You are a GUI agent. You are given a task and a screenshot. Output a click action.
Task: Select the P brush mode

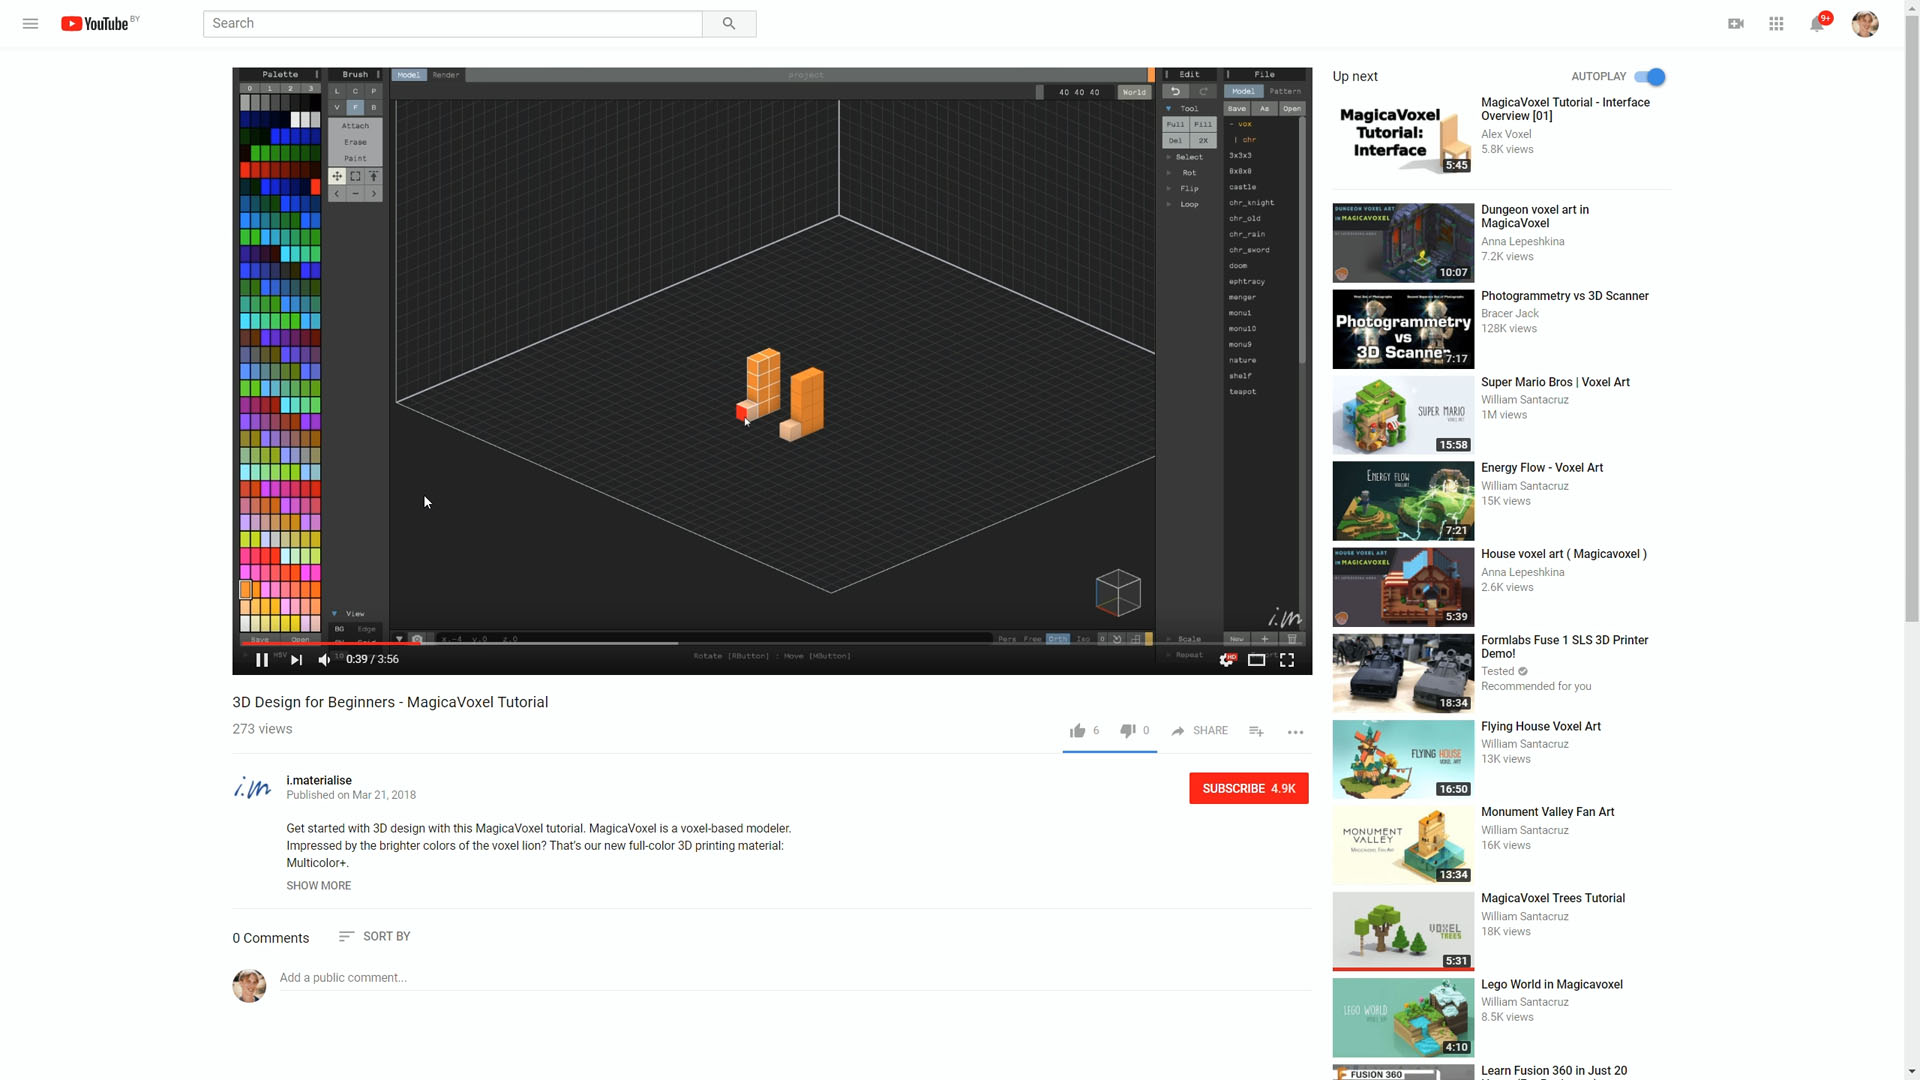pos(374,91)
